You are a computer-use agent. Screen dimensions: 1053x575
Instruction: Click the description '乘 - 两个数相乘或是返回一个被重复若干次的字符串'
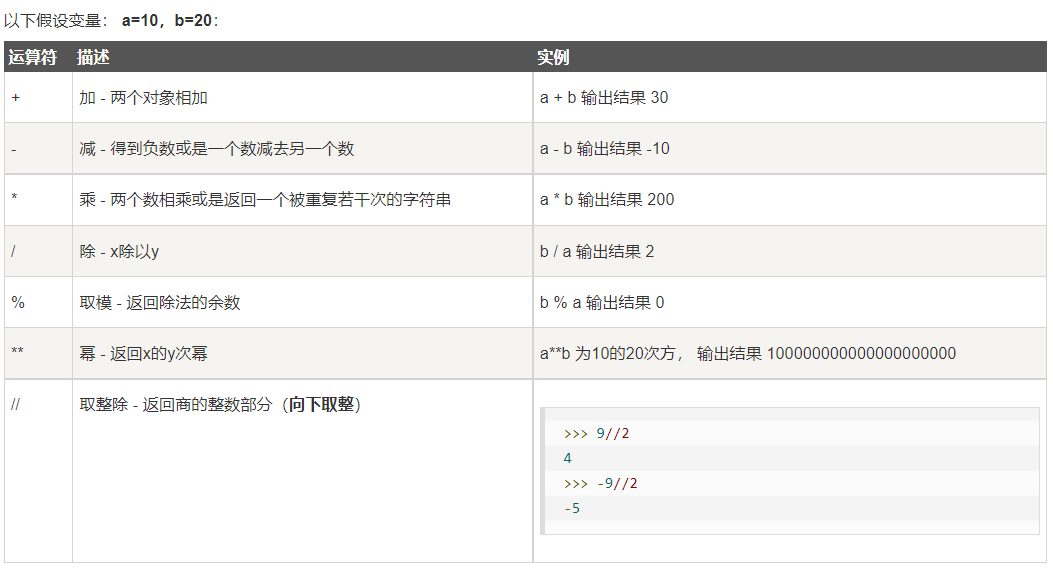tap(265, 200)
